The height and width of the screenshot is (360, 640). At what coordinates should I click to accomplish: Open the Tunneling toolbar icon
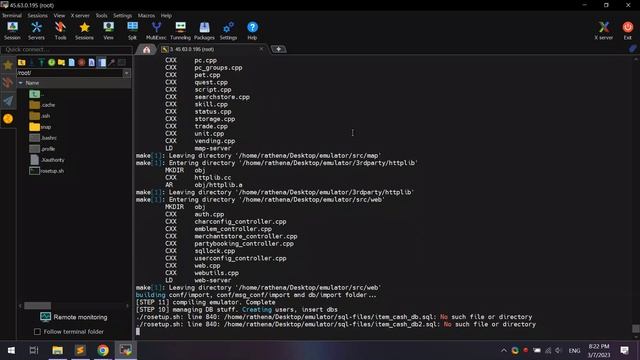pos(180,31)
